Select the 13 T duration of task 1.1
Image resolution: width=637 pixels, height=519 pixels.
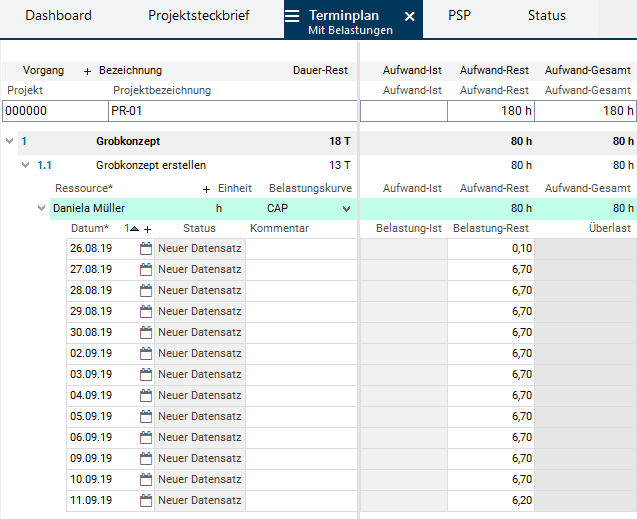click(340, 165)
